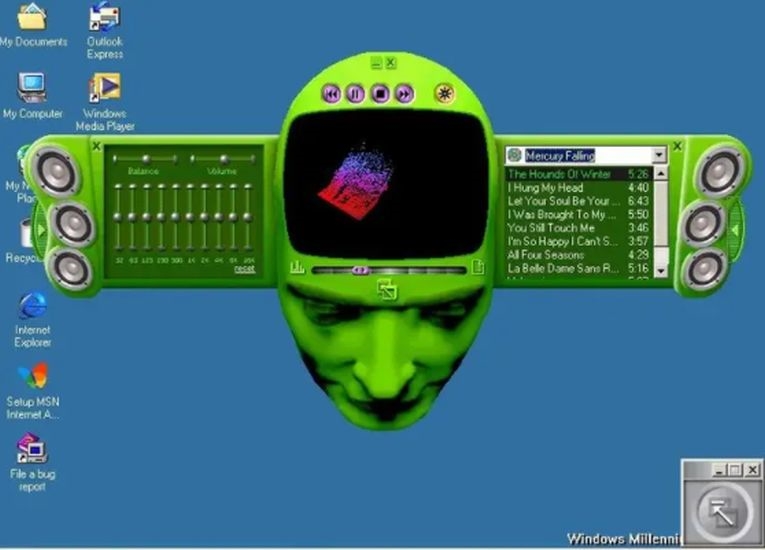Click the playlist scrollbar down arrow
Image resolution: width=765 pixels, height=550 pixels.
coord(661,270)
